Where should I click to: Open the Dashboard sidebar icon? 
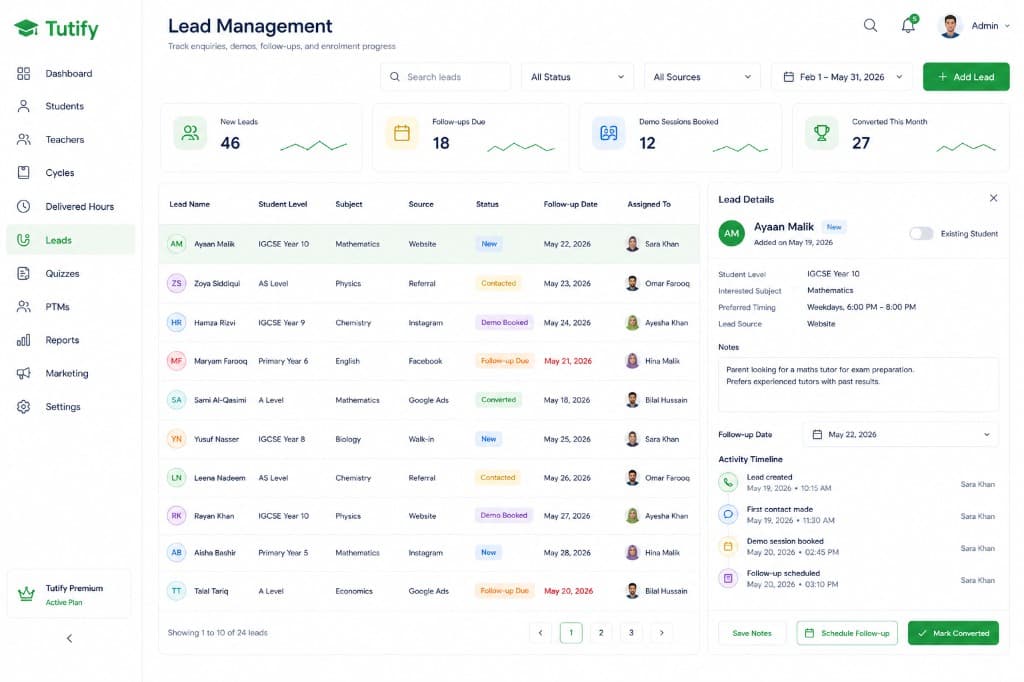point(24,73)
